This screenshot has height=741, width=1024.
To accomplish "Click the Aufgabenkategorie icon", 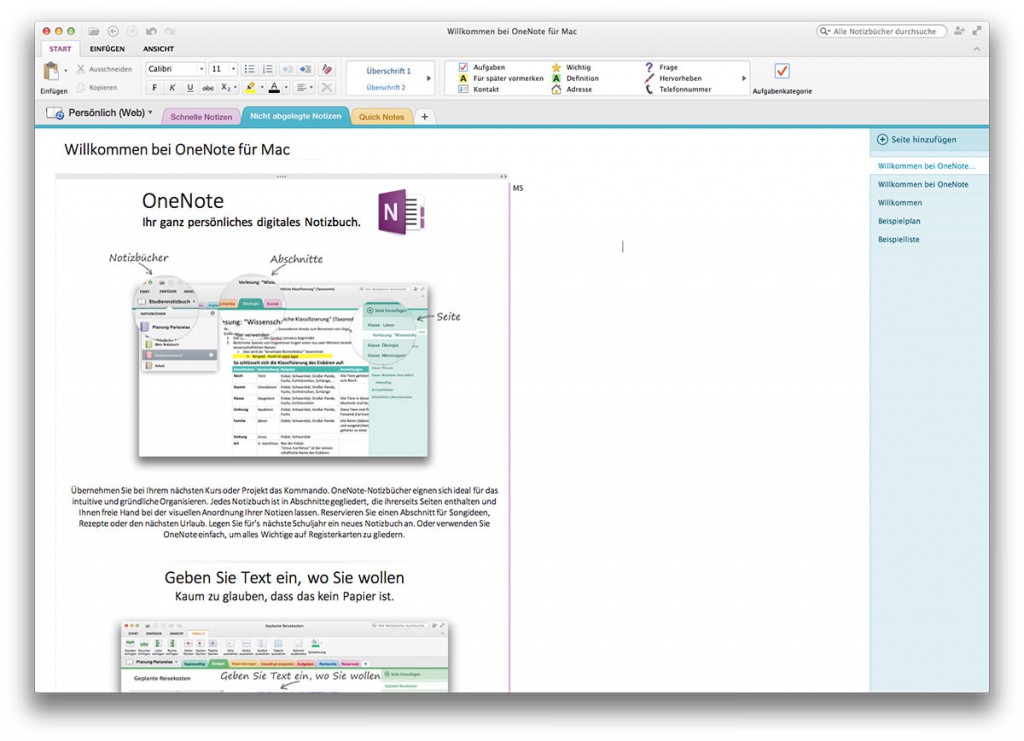I will coord(780,68).
